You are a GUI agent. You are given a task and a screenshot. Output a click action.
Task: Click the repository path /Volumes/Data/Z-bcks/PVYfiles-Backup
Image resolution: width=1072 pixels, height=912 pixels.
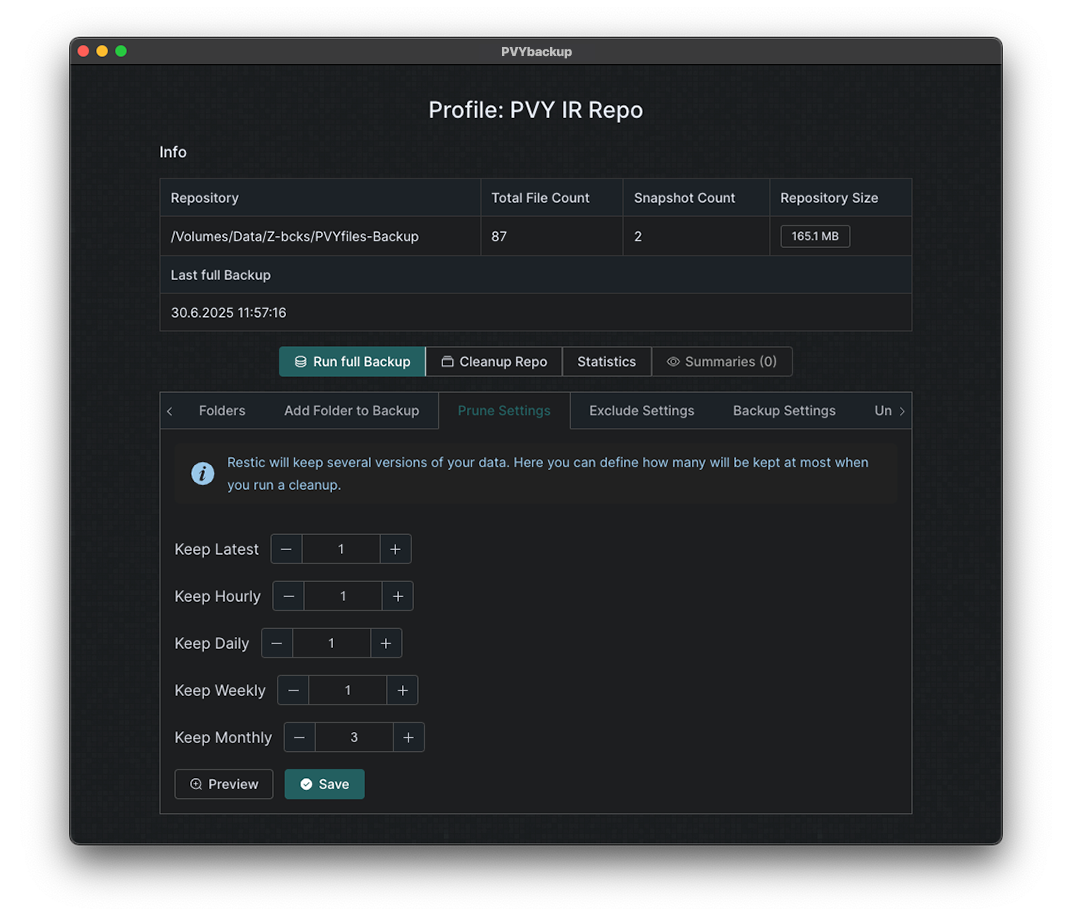[x=295, y=237]
